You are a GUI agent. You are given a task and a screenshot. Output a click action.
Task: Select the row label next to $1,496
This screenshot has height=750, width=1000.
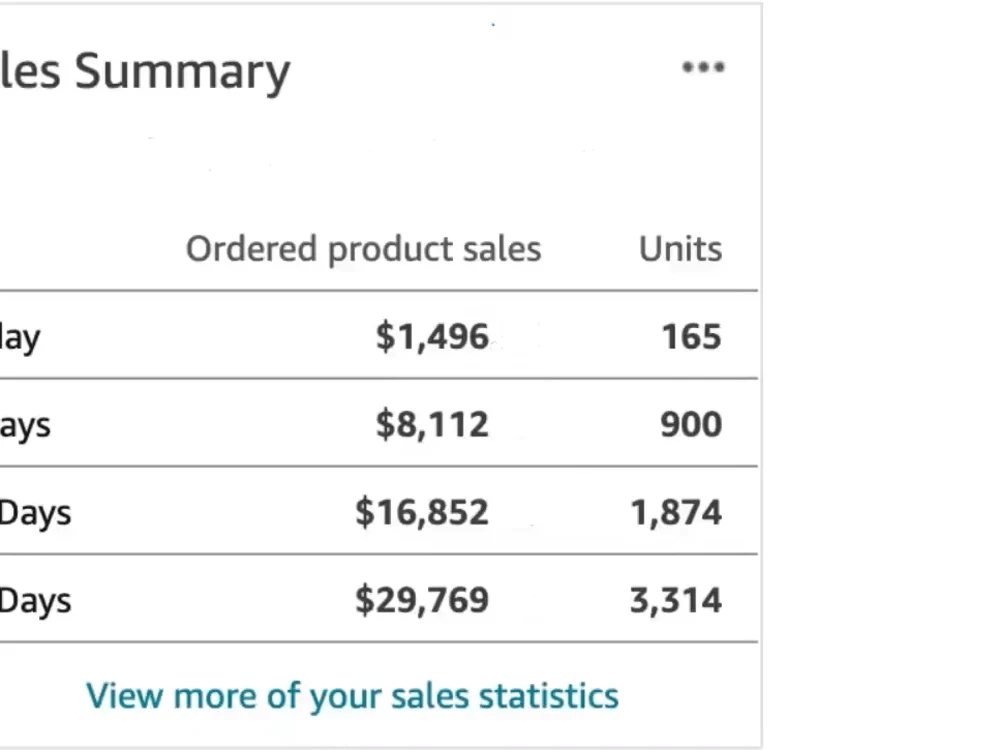[x=20, y=338]
